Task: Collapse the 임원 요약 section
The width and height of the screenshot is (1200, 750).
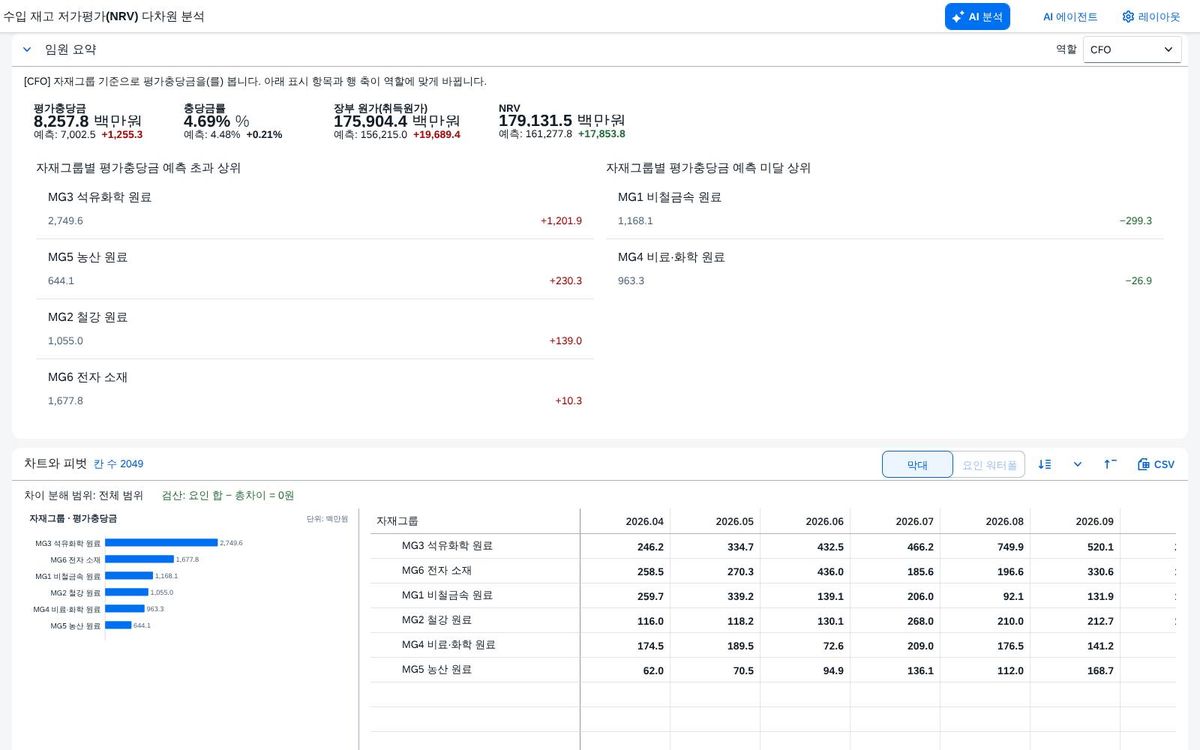Action: pos(27,49)
